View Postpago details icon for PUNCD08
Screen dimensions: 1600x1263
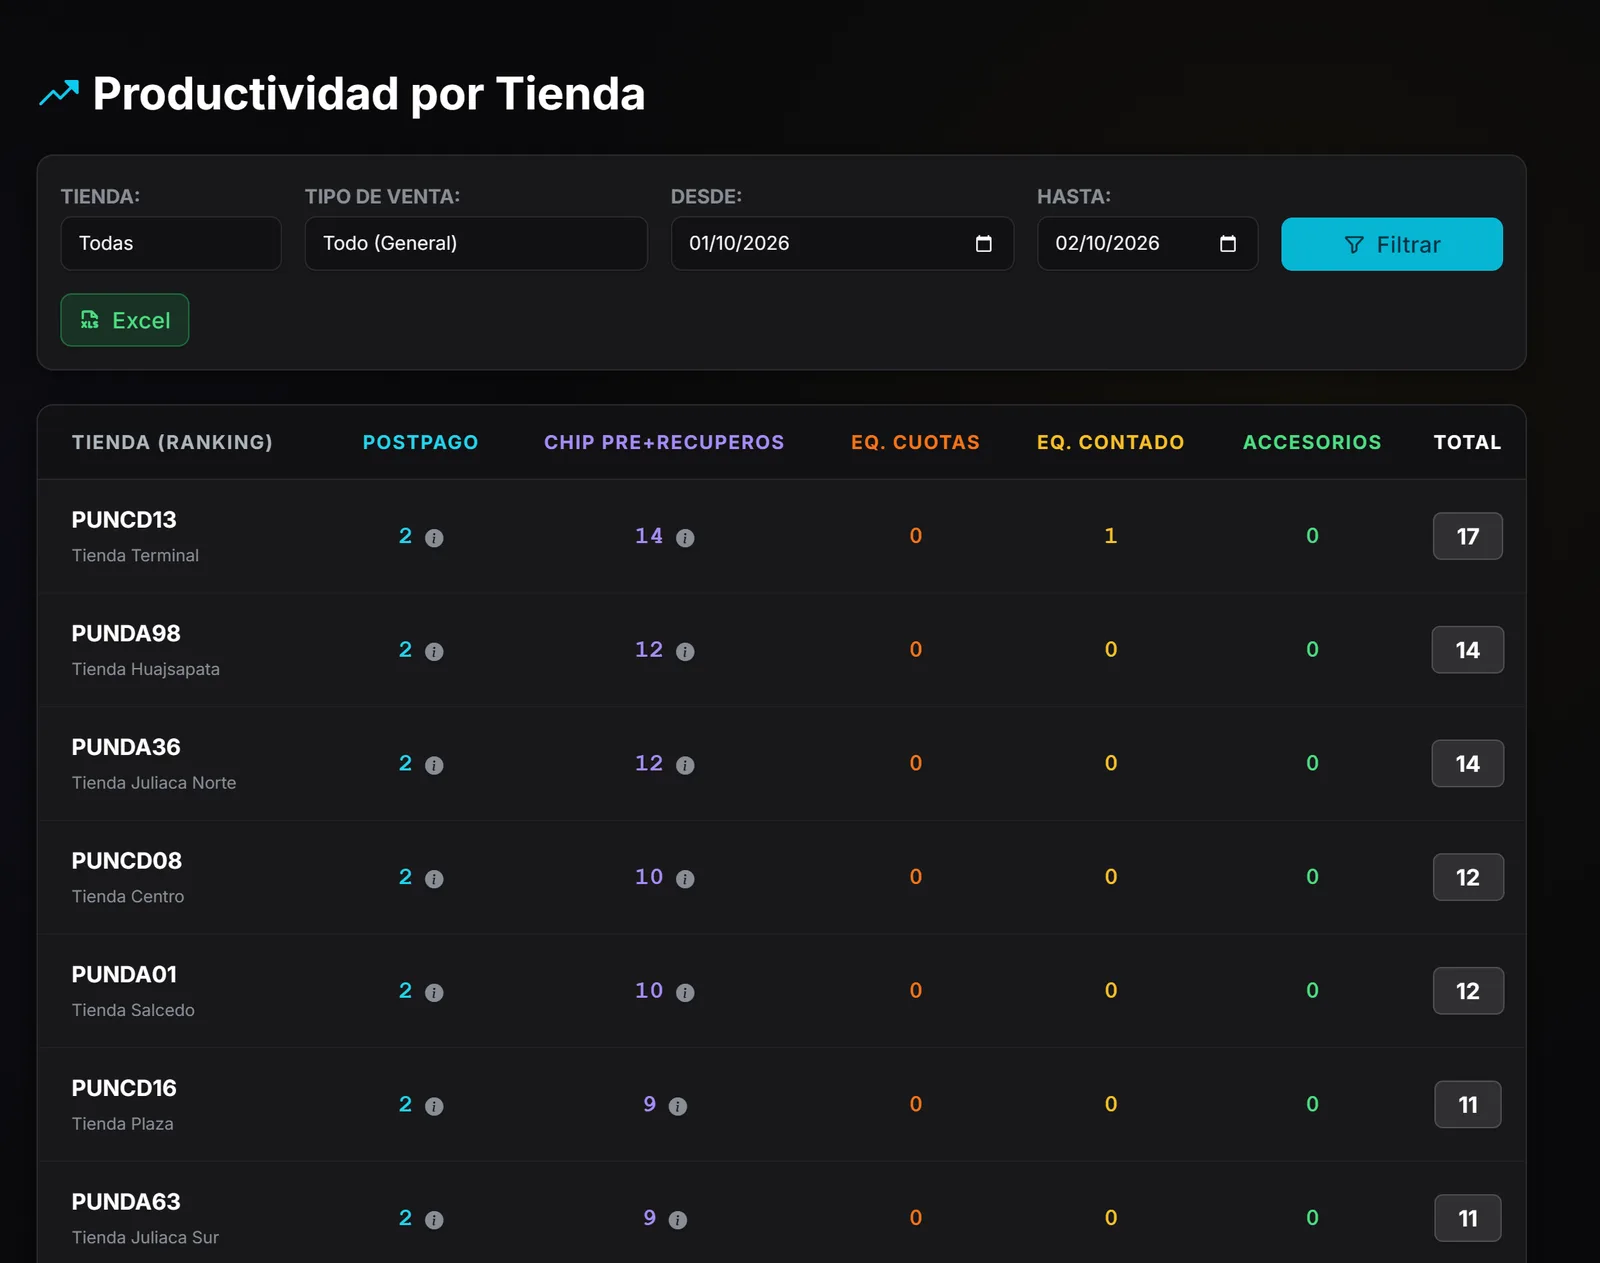[434, 879]
